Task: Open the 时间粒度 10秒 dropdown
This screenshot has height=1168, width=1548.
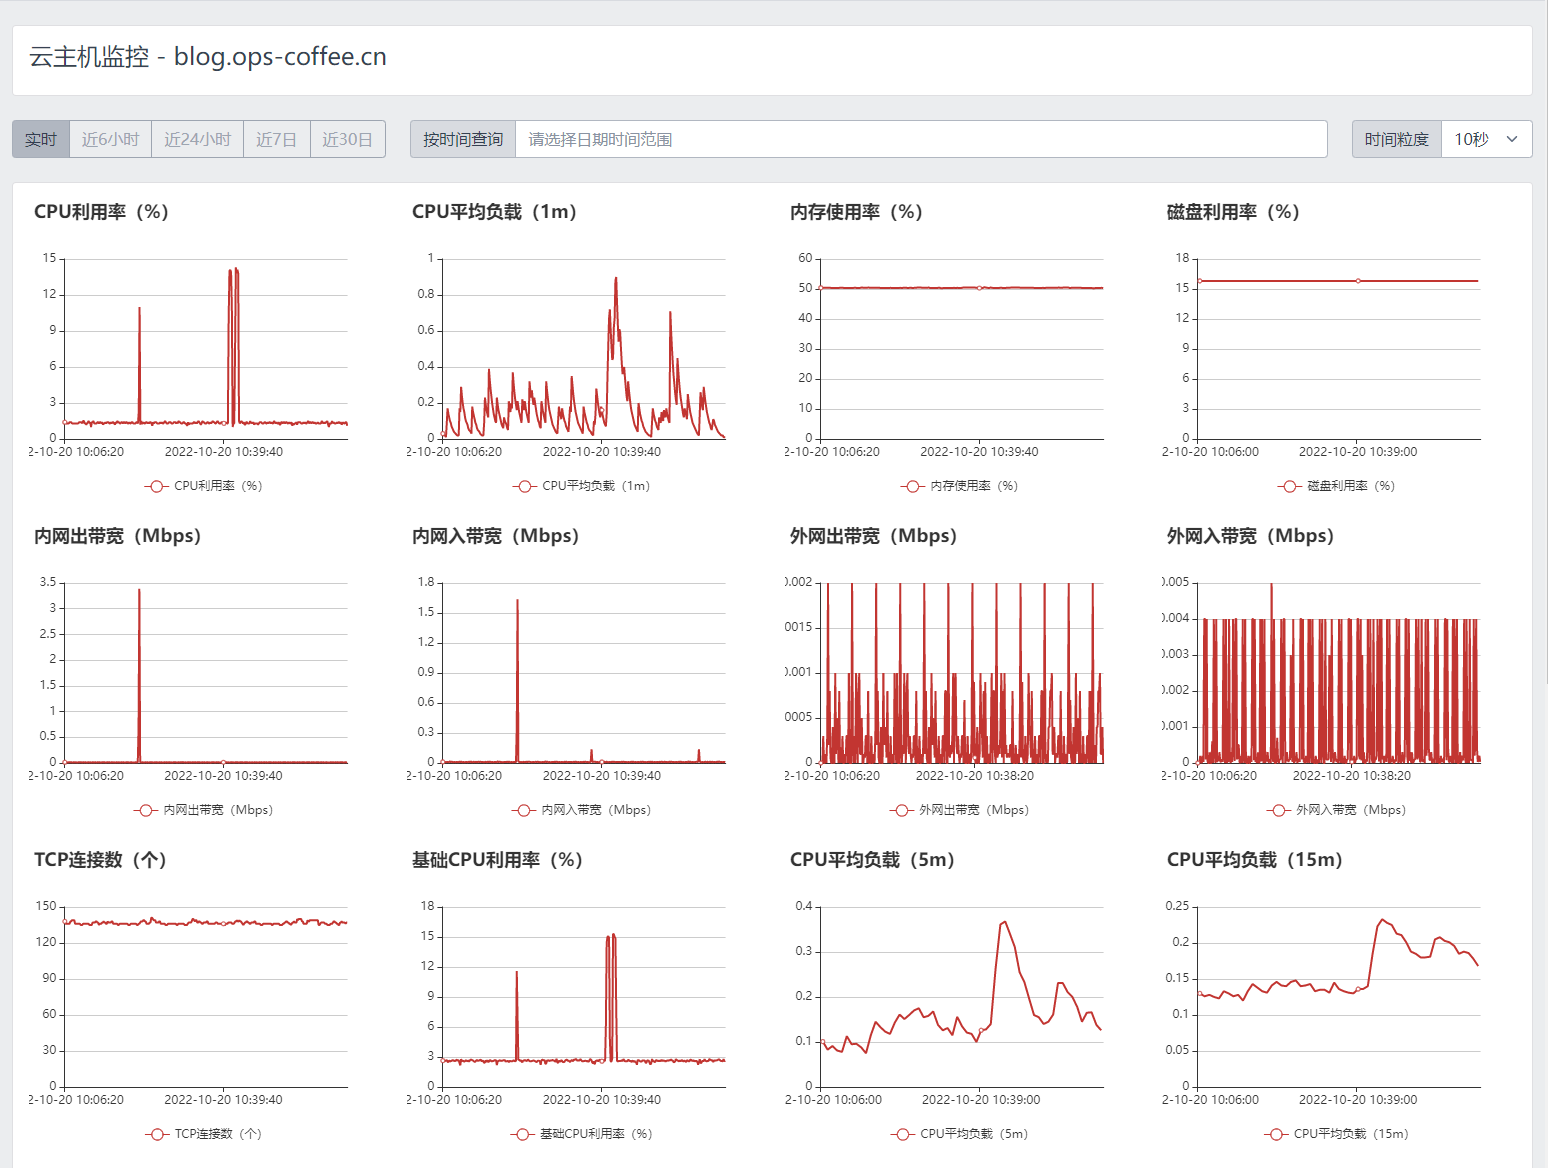Action: pos(1485,139)
